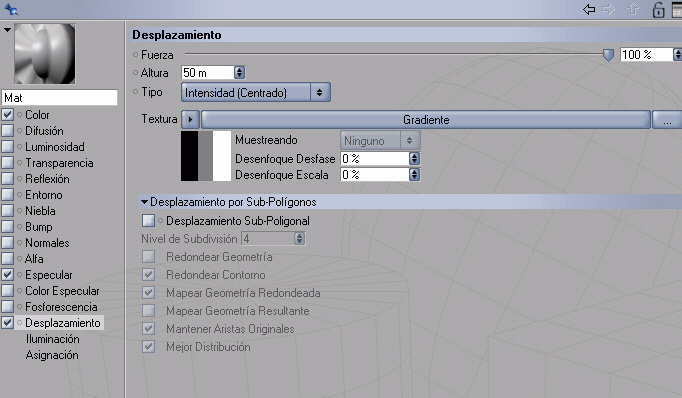Viewport: 682px width, 398px height.
Task: Open the Muestreando Ninguno dropdown
Action: tap(380, 140)
